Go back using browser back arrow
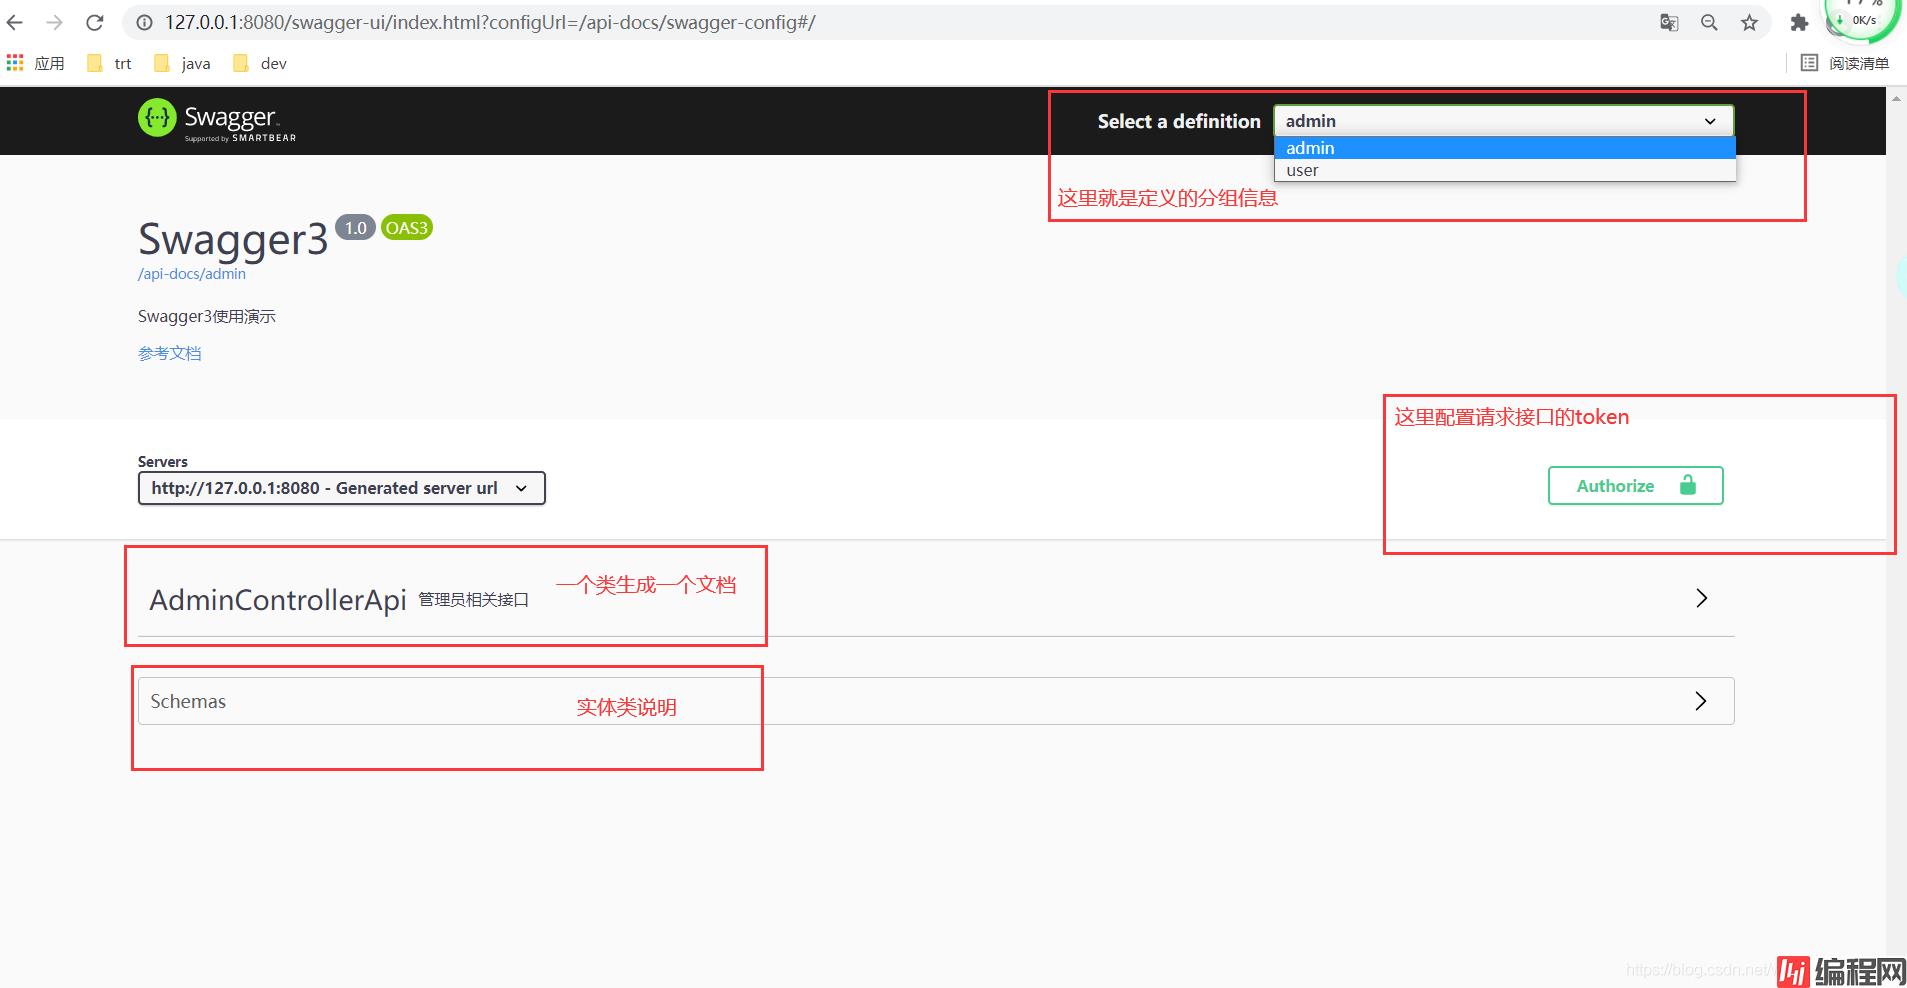The width and height of the screenshot is (1907, 988). [15, 22]
